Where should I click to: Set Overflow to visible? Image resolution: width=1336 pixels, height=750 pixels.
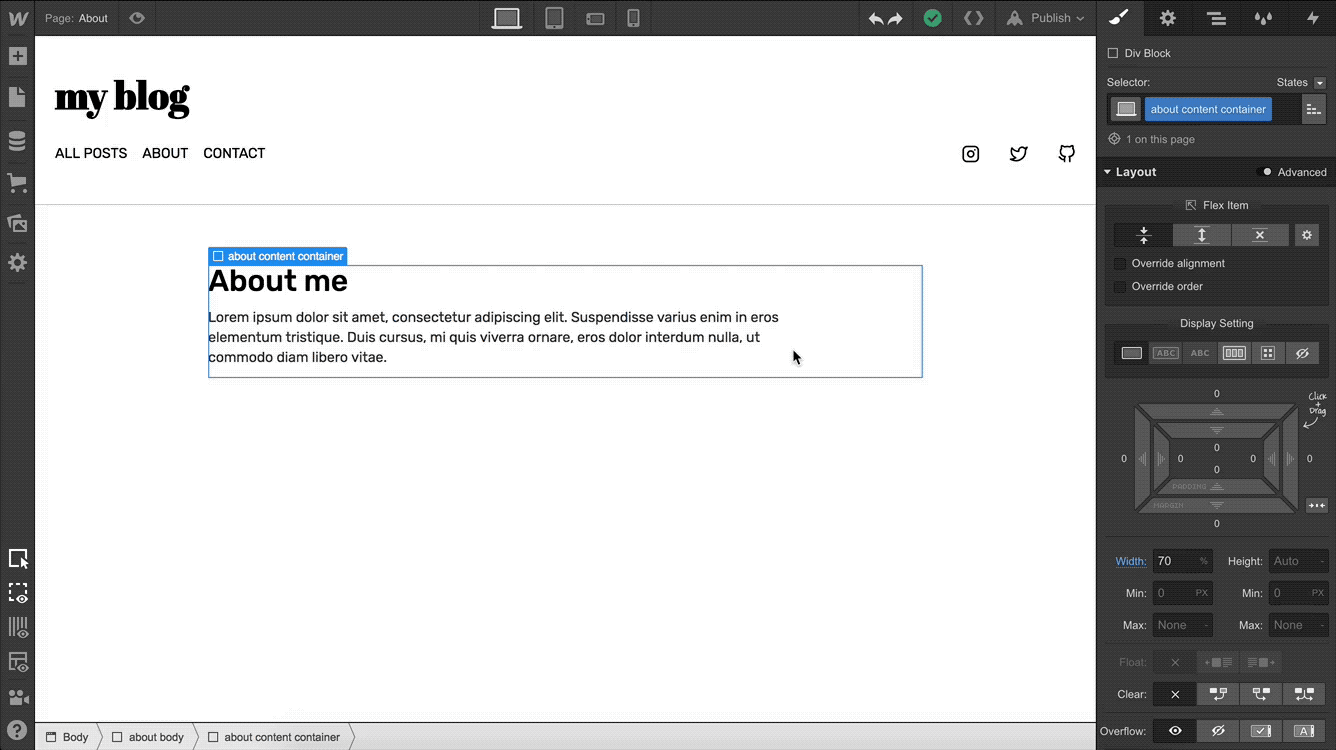pyautogui.click(x=1175, y=731)
